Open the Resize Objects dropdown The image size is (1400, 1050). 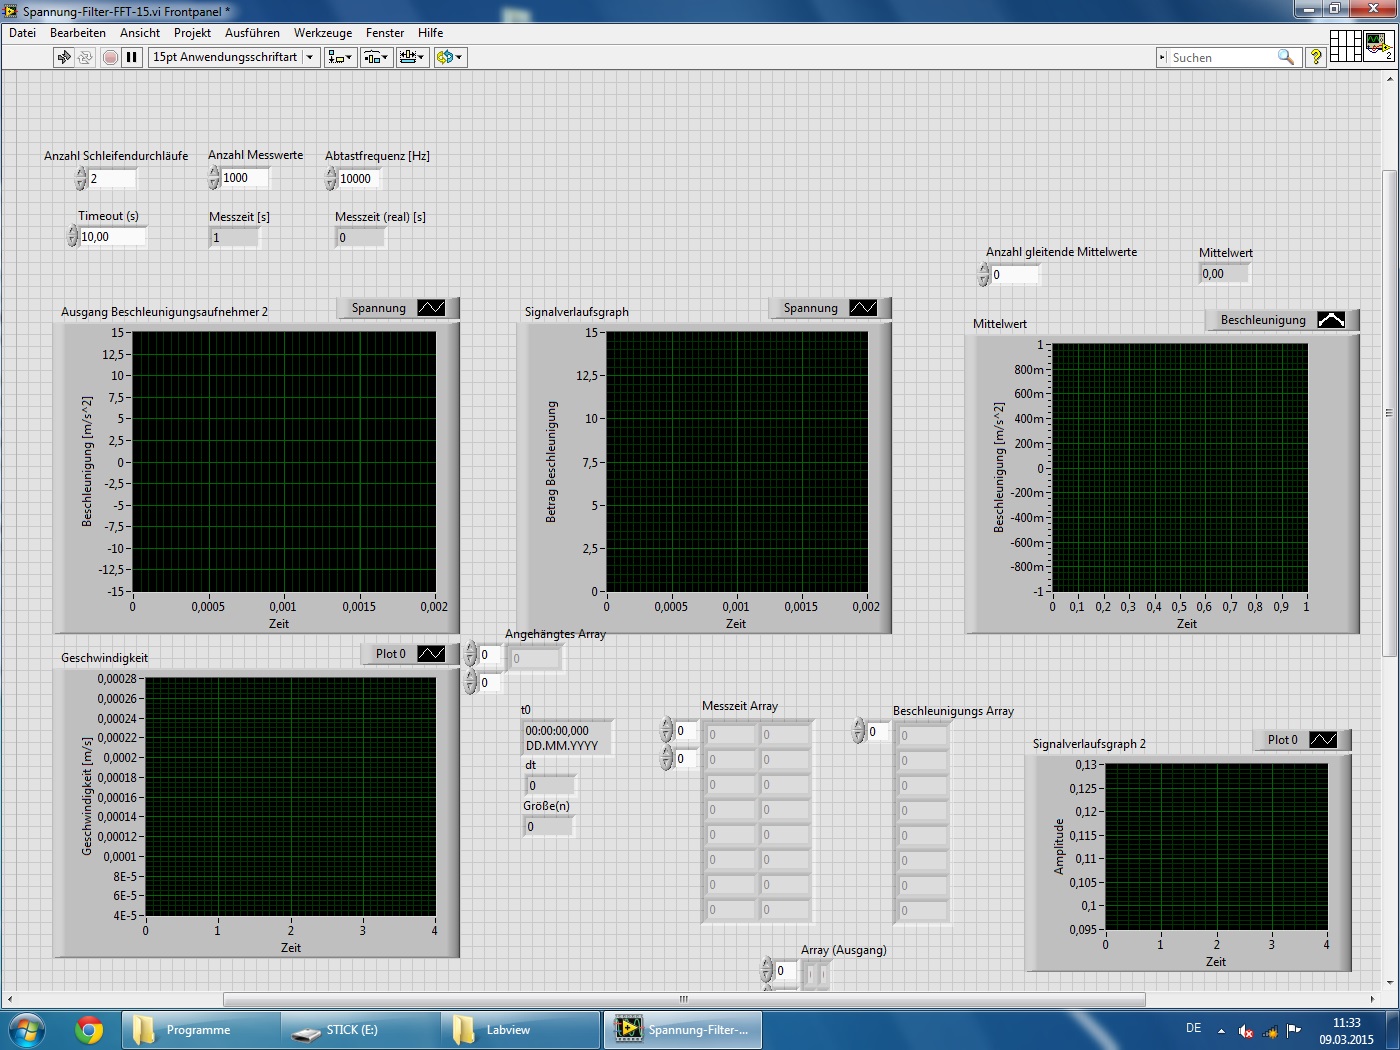(413, 57)
